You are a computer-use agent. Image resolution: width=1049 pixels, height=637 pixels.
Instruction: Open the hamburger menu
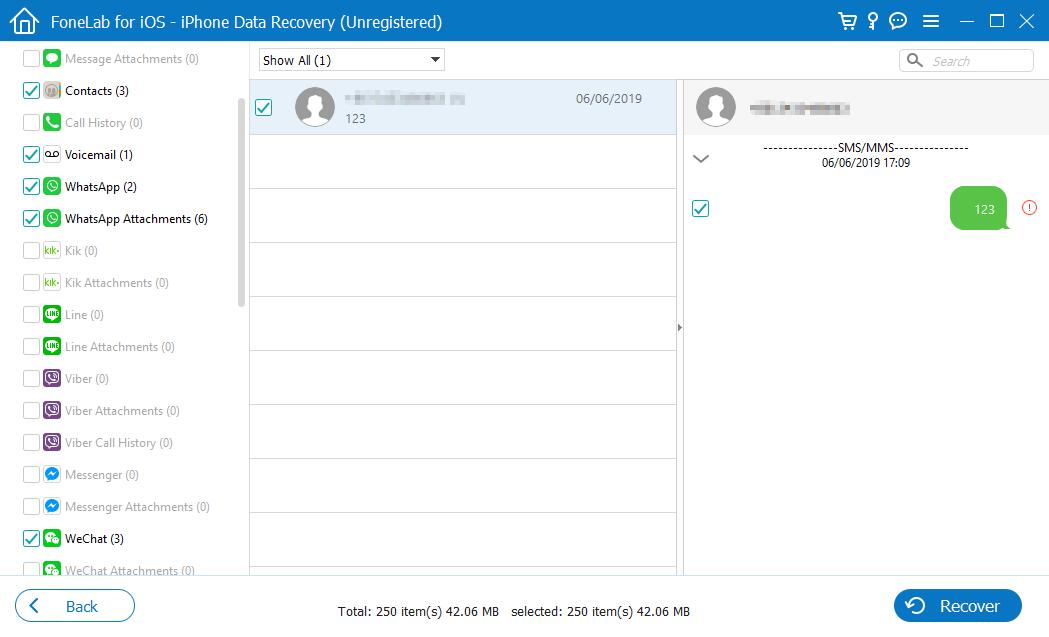[931, 21]
